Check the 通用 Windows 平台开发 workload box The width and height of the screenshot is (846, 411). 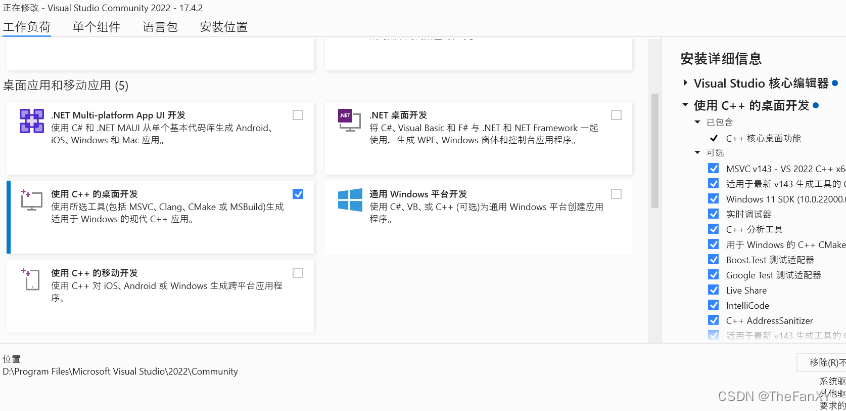616,194
